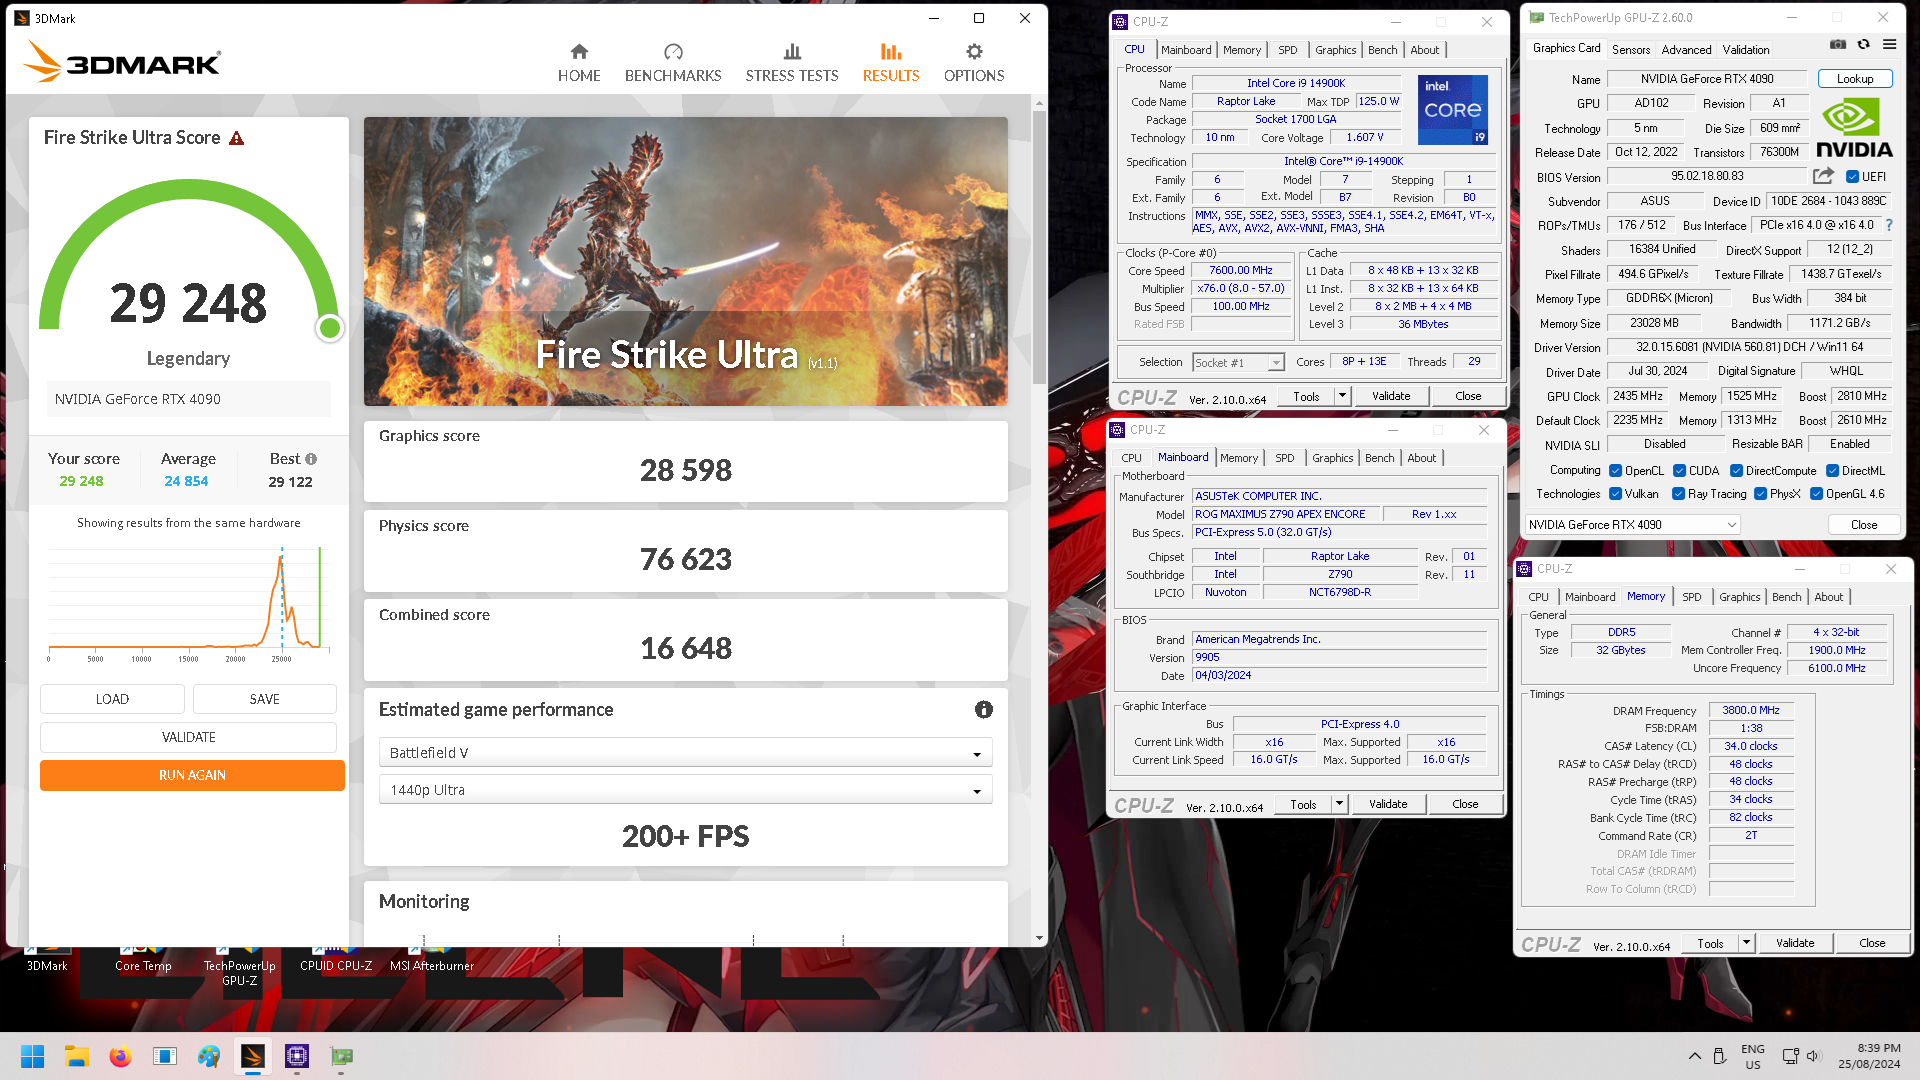Open MSI Afterburner desktop shortcut
The width and height of the screenshot is (1920, 1080).
pyautogui.click(x=432, y=960)
